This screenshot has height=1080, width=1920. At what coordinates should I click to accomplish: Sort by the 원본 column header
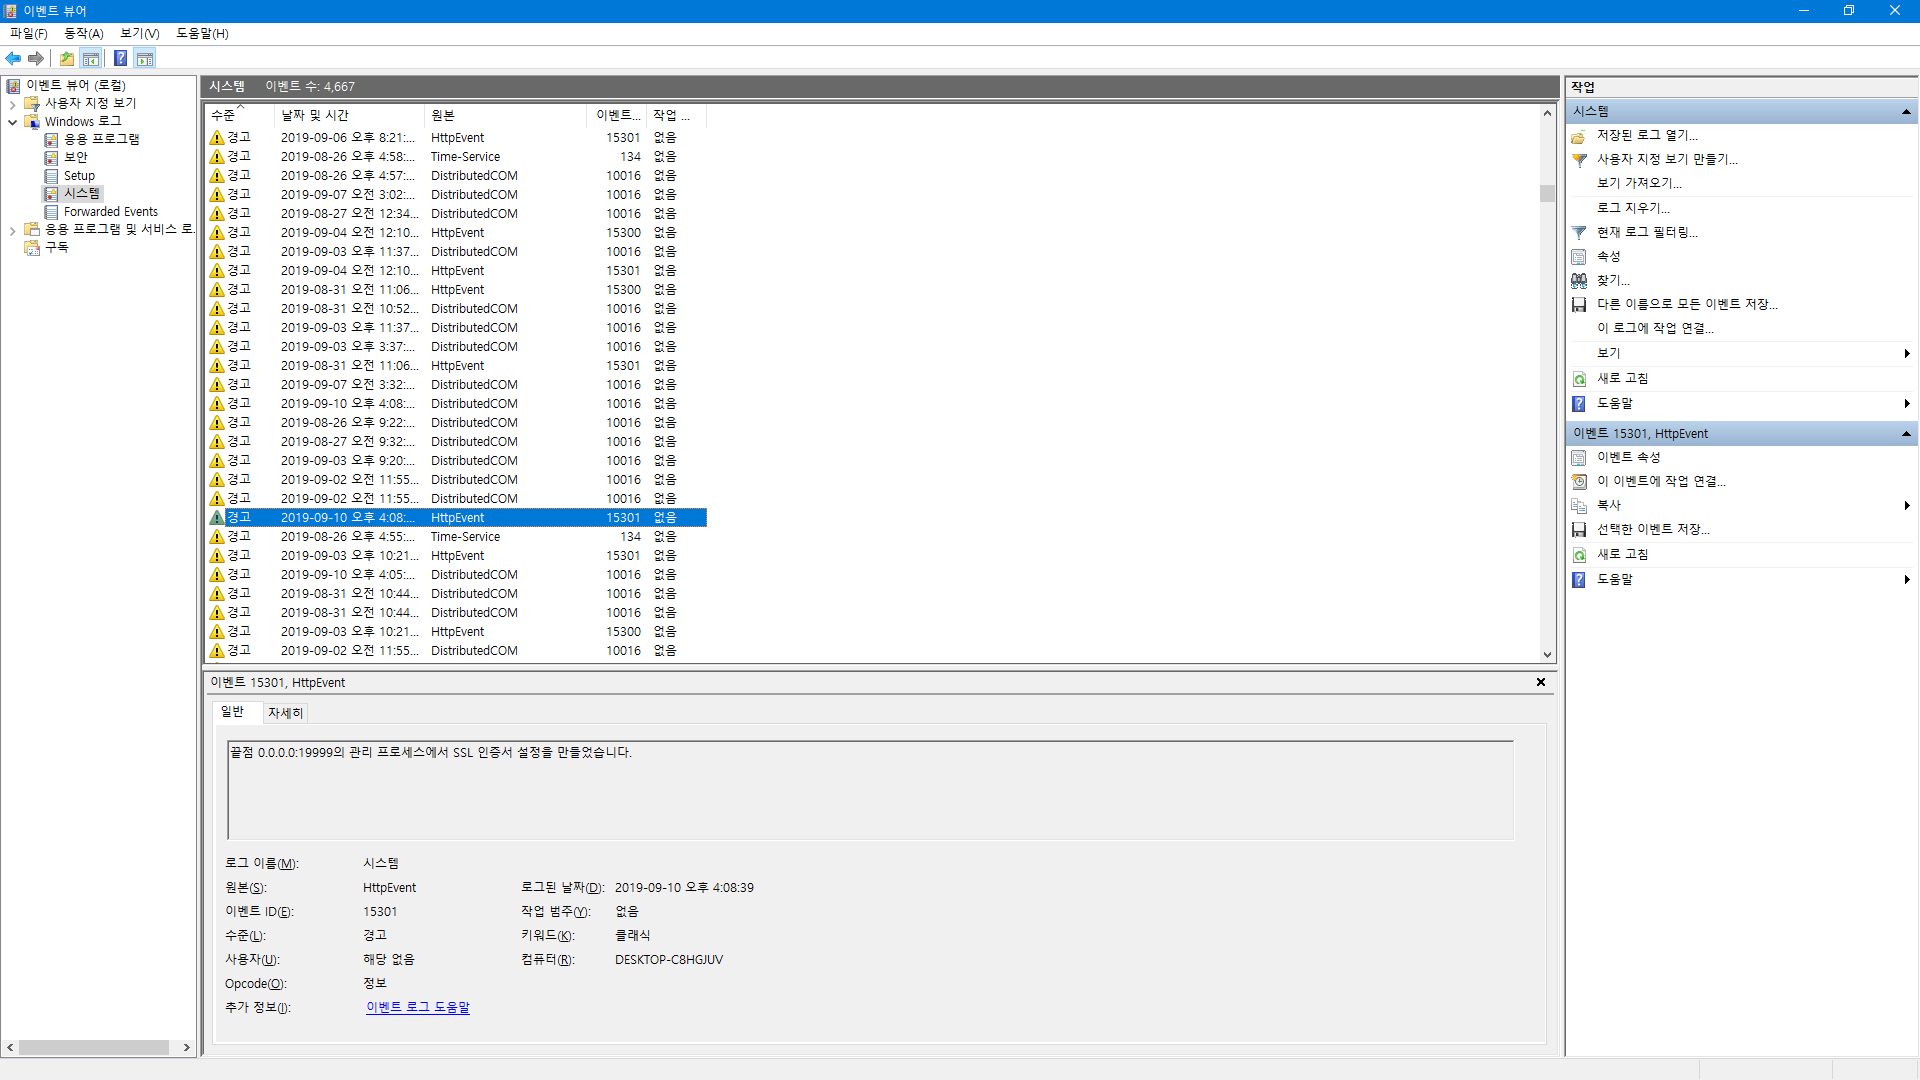[x=443, y=115]
